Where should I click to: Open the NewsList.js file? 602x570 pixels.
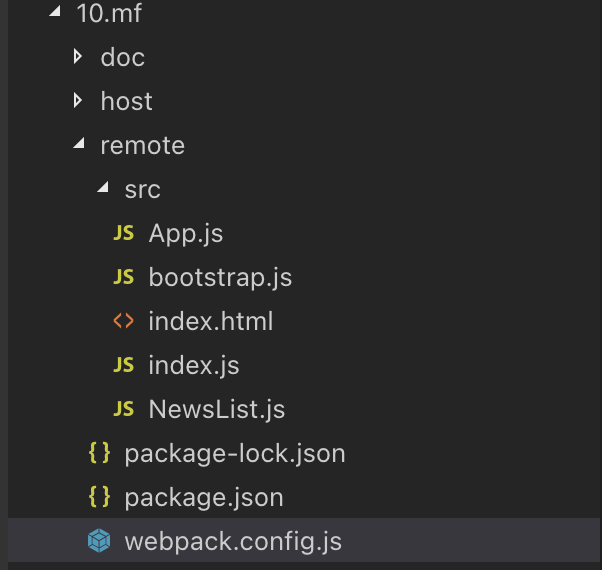217,409
